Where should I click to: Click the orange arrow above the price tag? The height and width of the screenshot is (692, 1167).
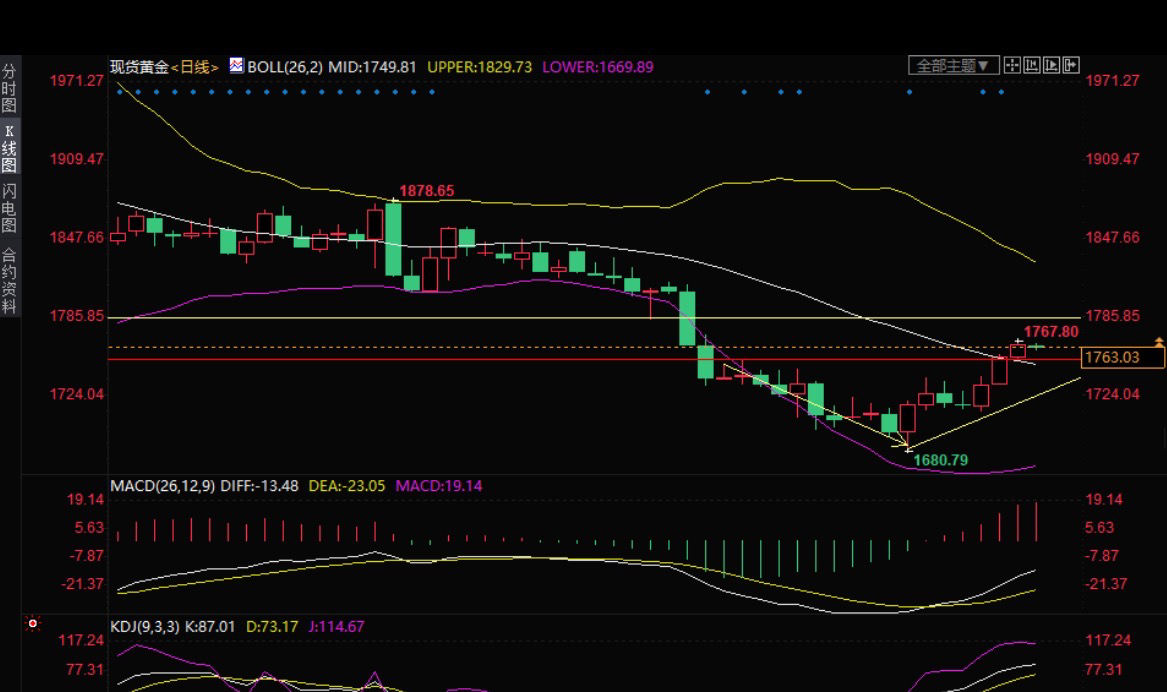(x=1159, y=342)
